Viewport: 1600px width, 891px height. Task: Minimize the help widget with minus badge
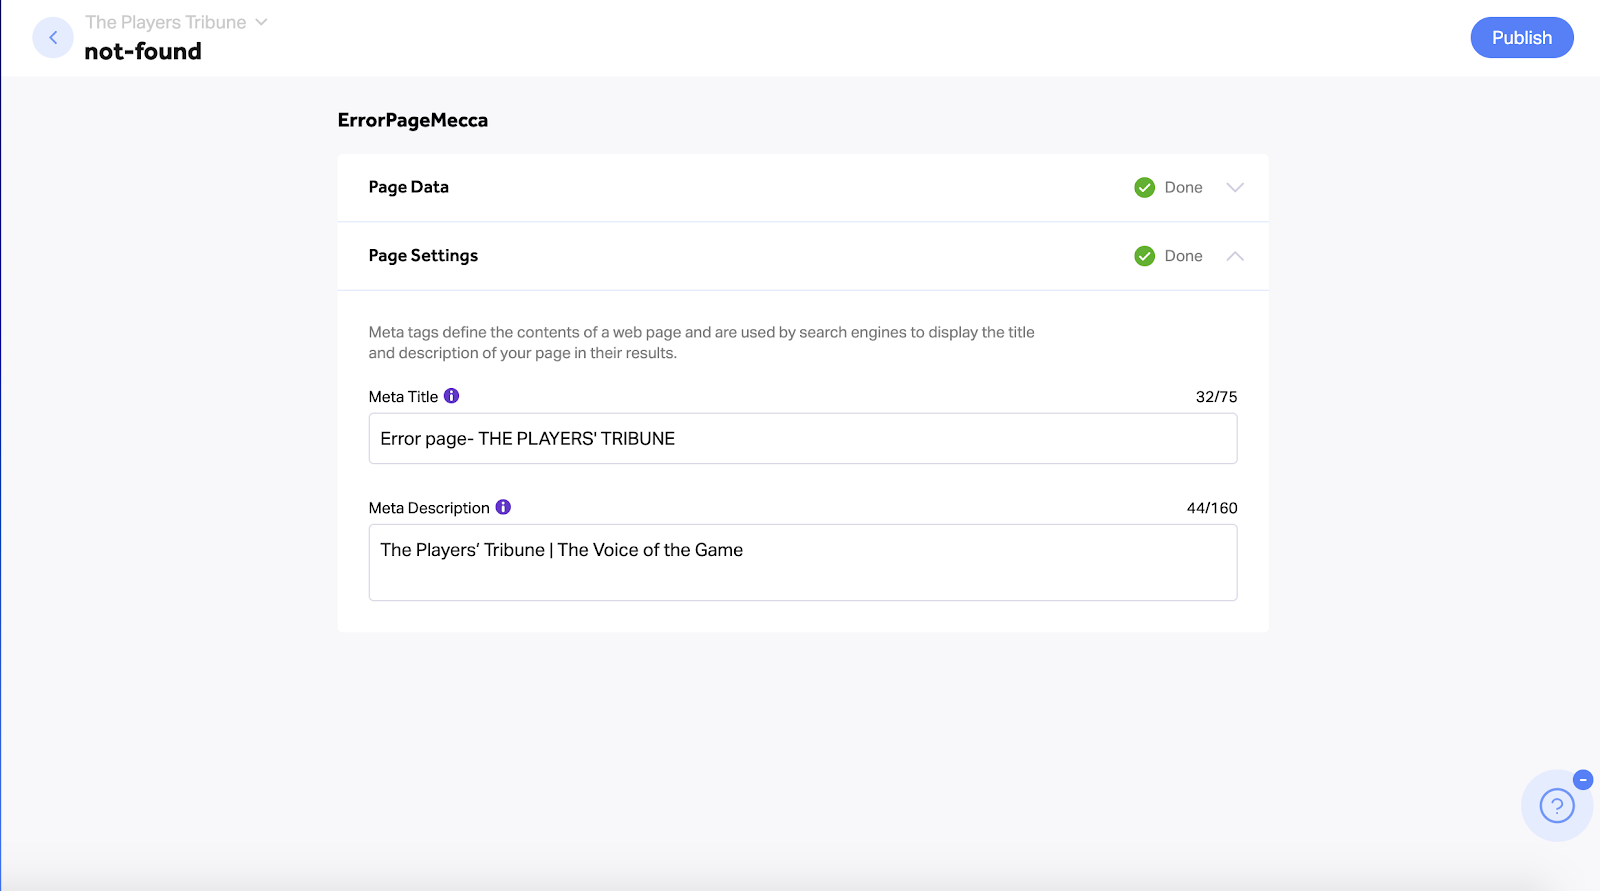[1583, 779]
